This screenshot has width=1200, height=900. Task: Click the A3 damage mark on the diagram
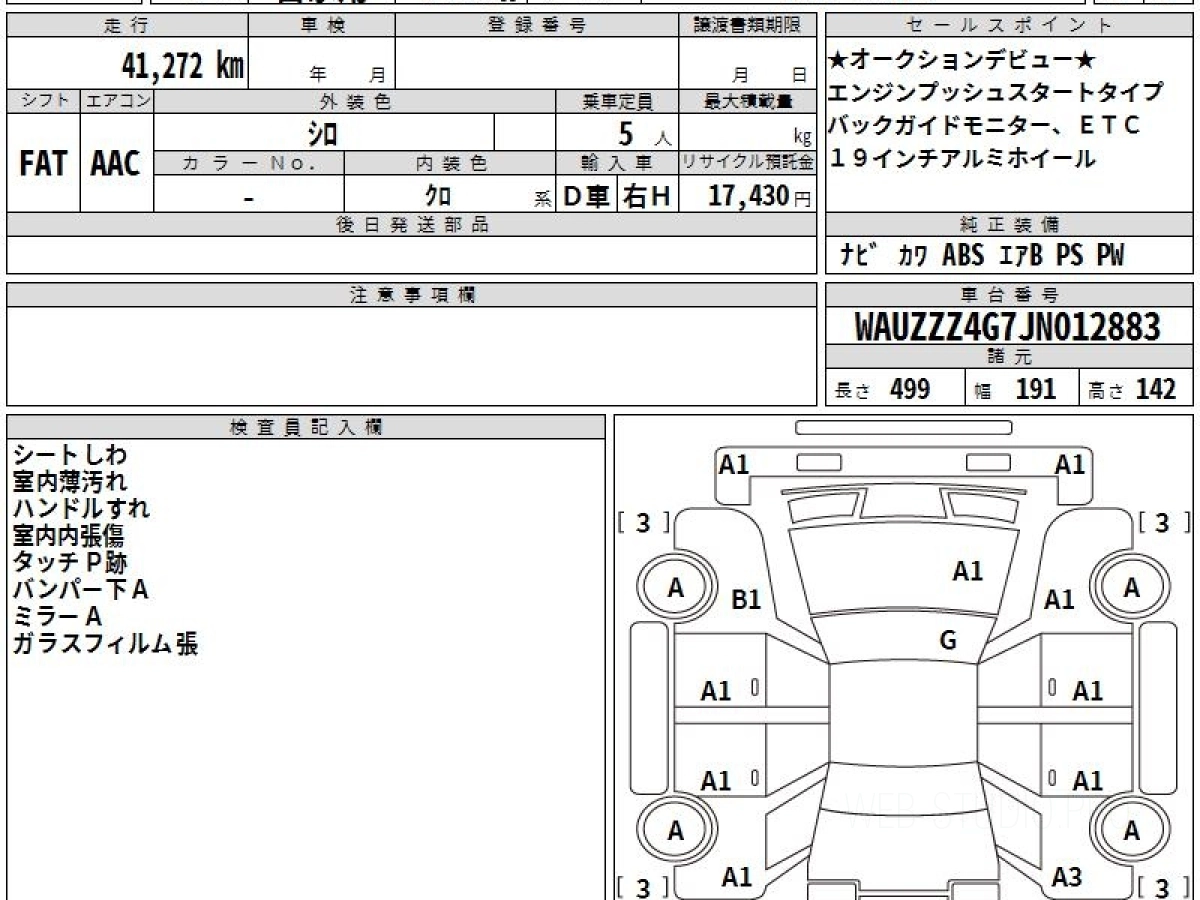(1067, 877)
